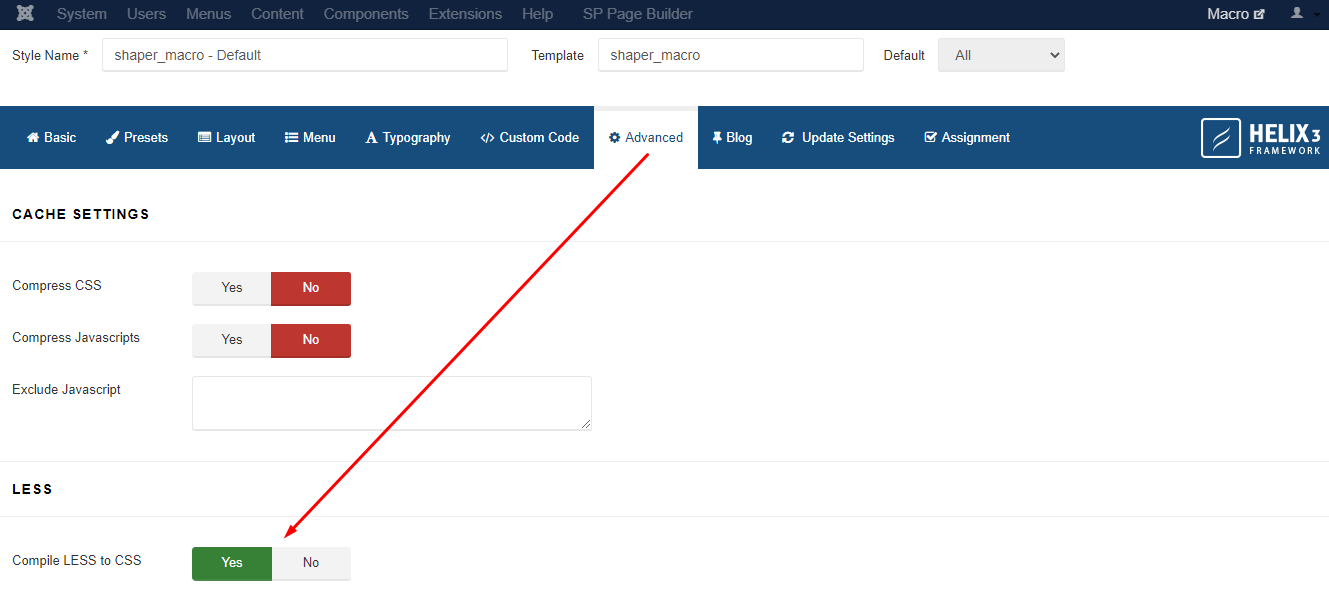Click the Compress Javascripts label
The image size is (1329, 600).
[x=76, y=338]
